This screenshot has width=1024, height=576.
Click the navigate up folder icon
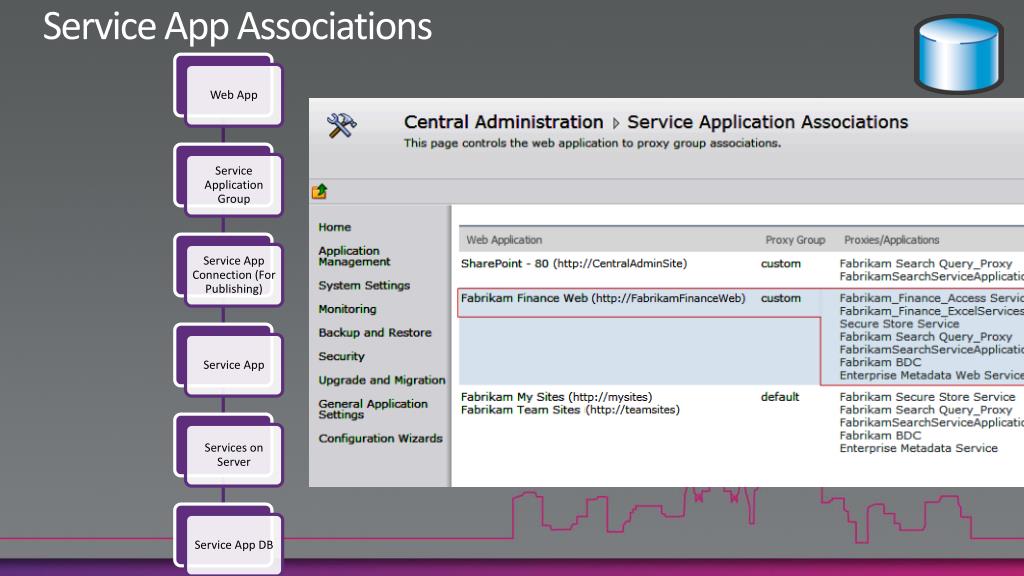pos(319,191)
